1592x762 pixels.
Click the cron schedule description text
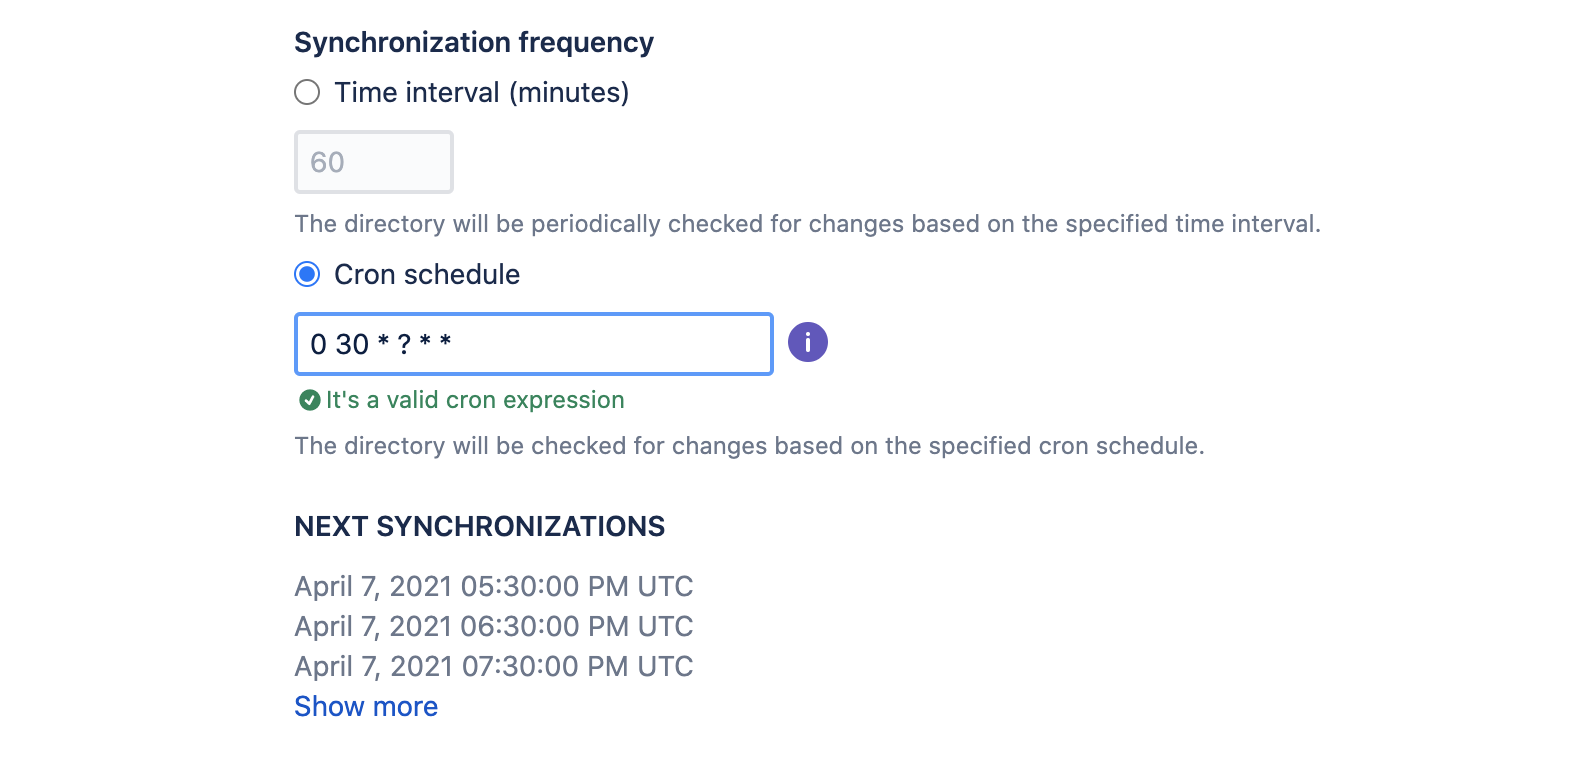(x=749, y=446)
